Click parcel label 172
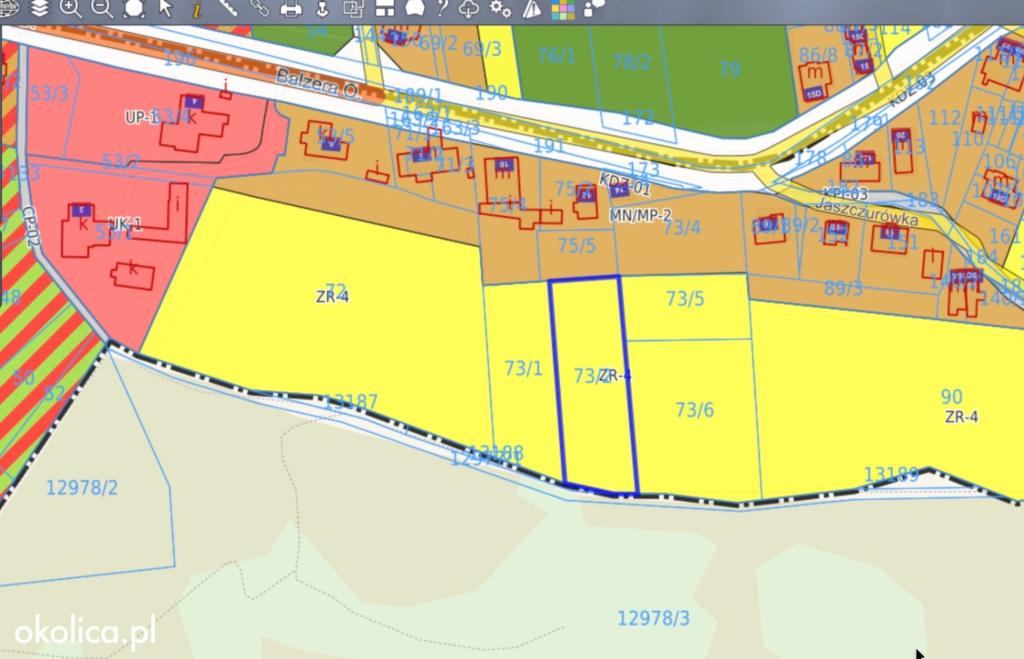The width and height of the screenshot is (1024, 659). pos(638,118)
